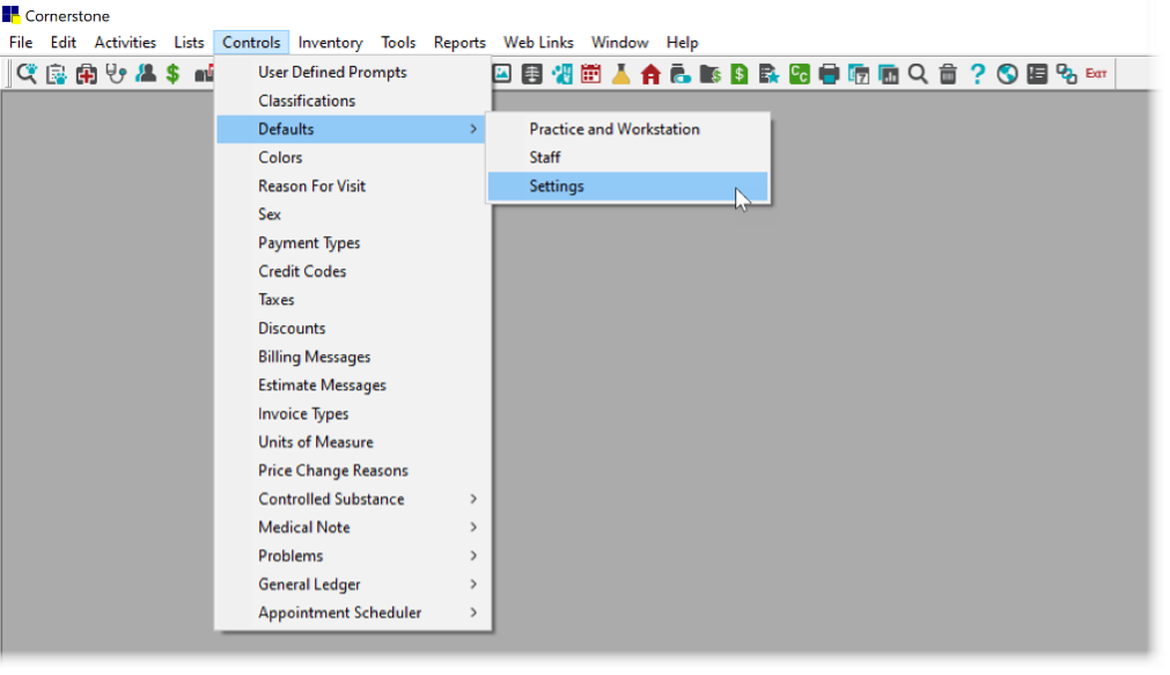Open the Activities menu
This screenshot has height=675, width=1170.
tap(125, 43)
